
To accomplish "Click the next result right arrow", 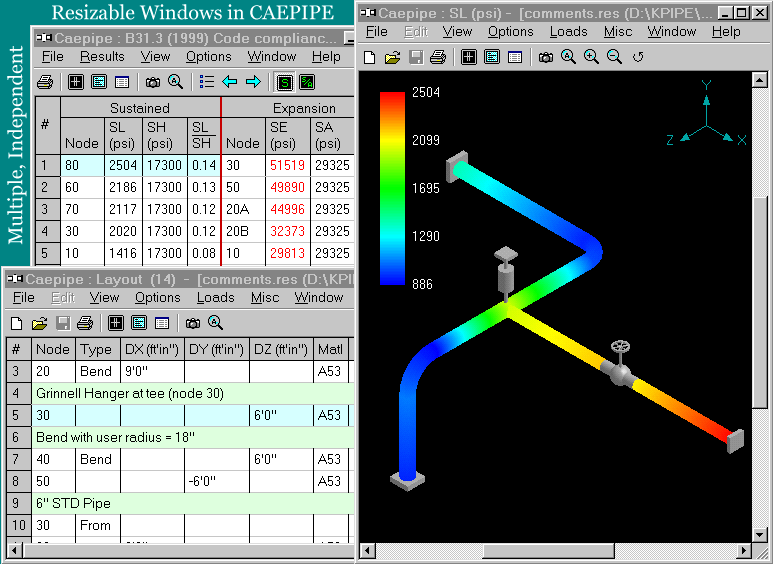I will coord(253,82).
